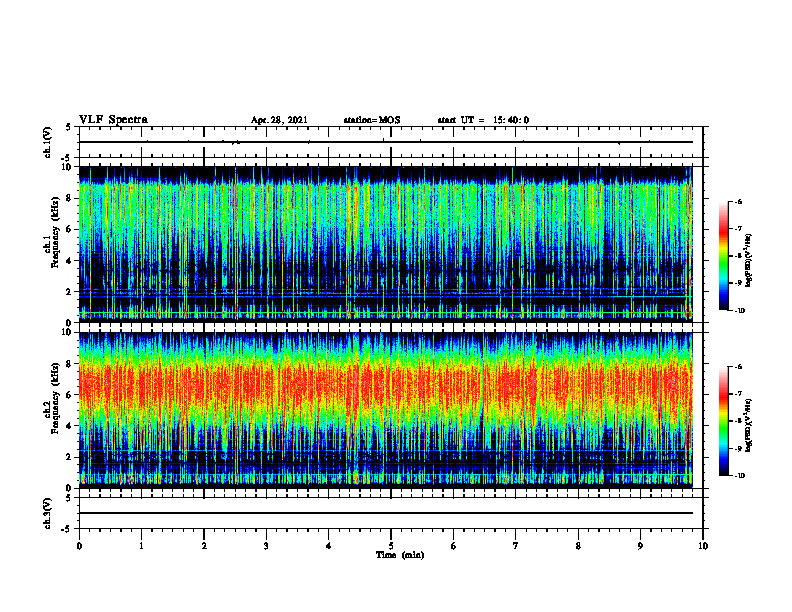Click inside the ch.1 spectrogram panel
The width and height of the screenshot is (792, 612).
coord(385,244)
